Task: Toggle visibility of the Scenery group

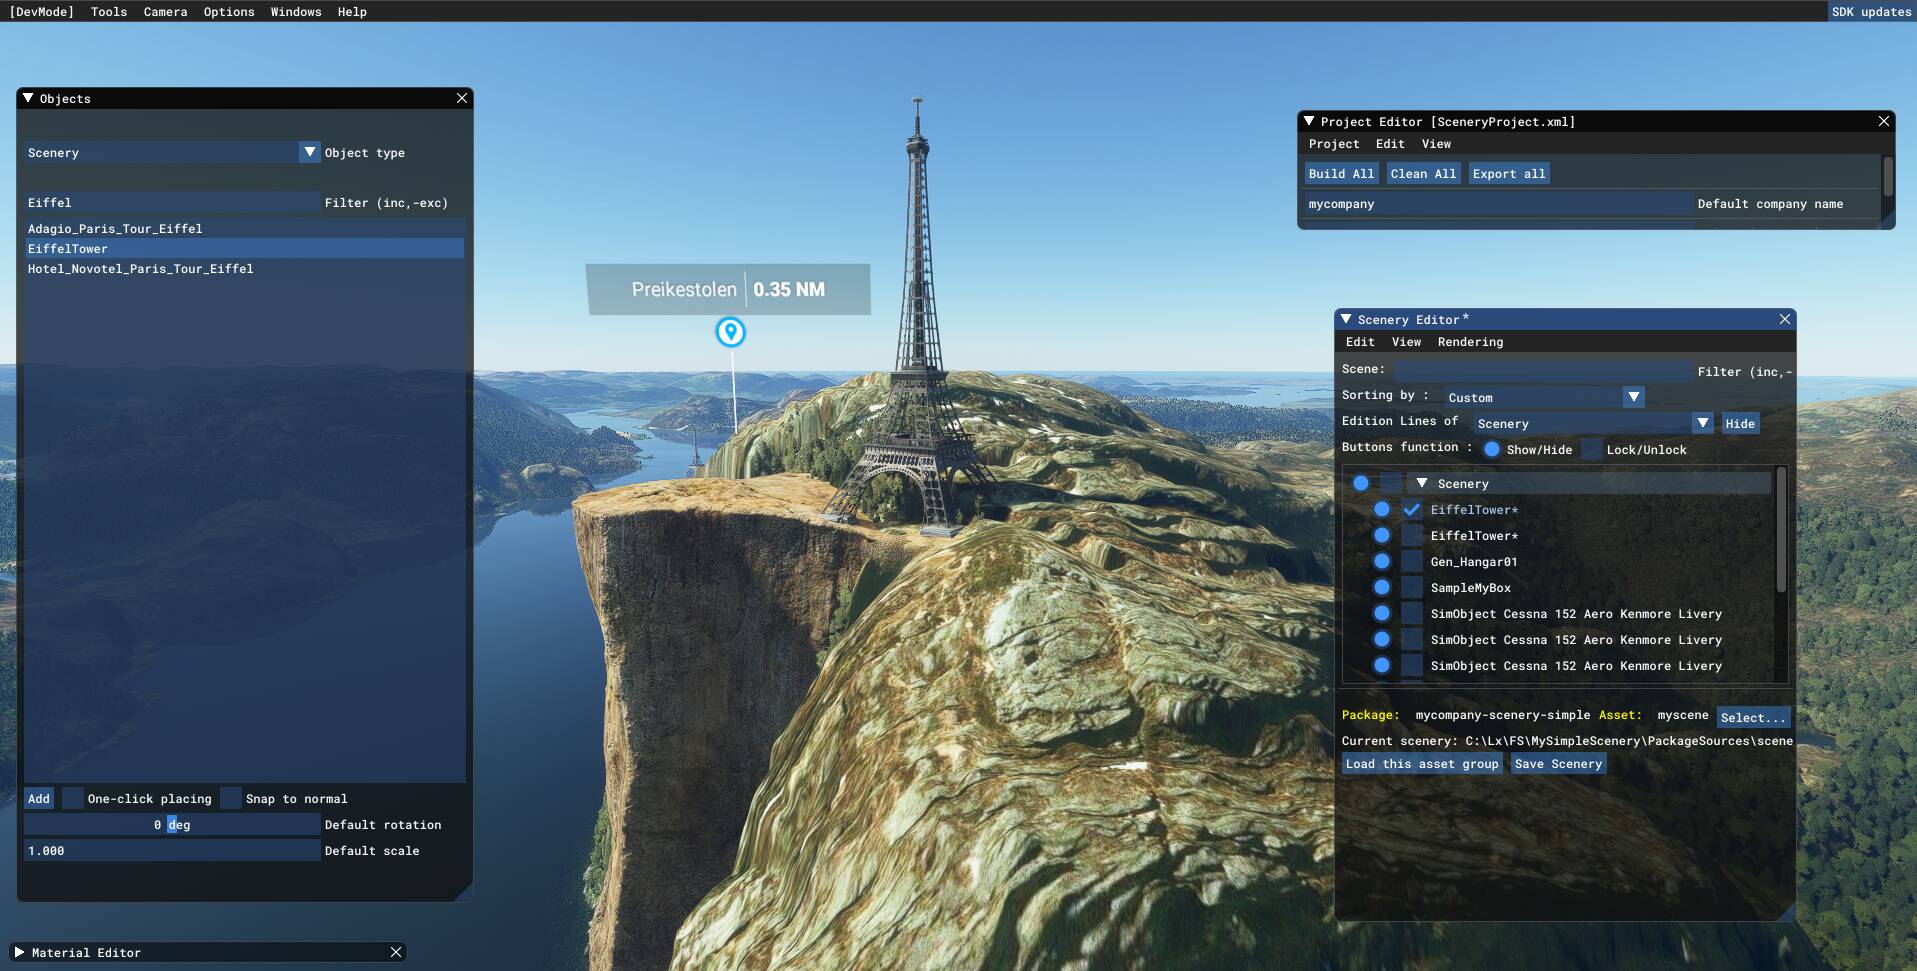Action: point(1360,483)
